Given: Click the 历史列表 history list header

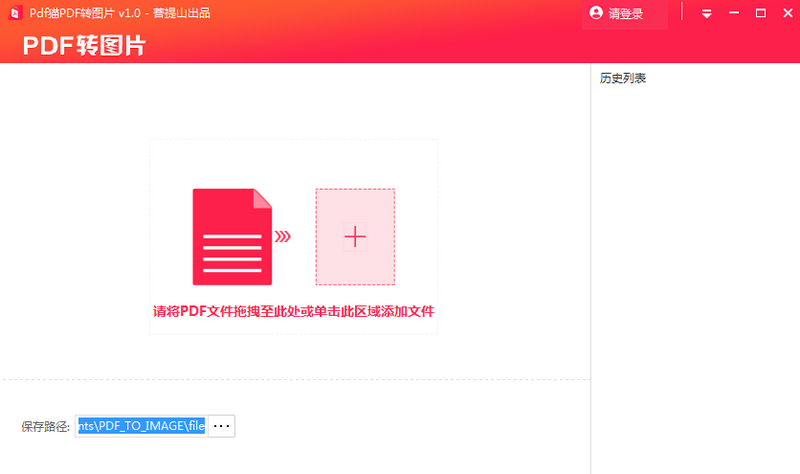Looking at the screenshot, I should coord(623,78).
